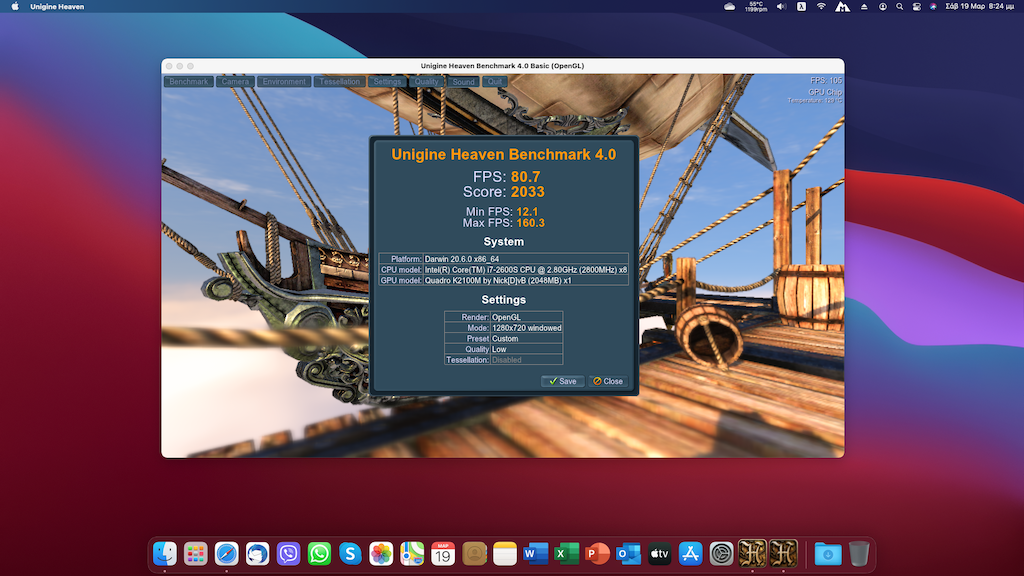Image resolution: width=1024 pixels, height=576 pixels.
Task: Click the eject icon in menu bar
Action: pyautogui.click(x=864, y=7)
